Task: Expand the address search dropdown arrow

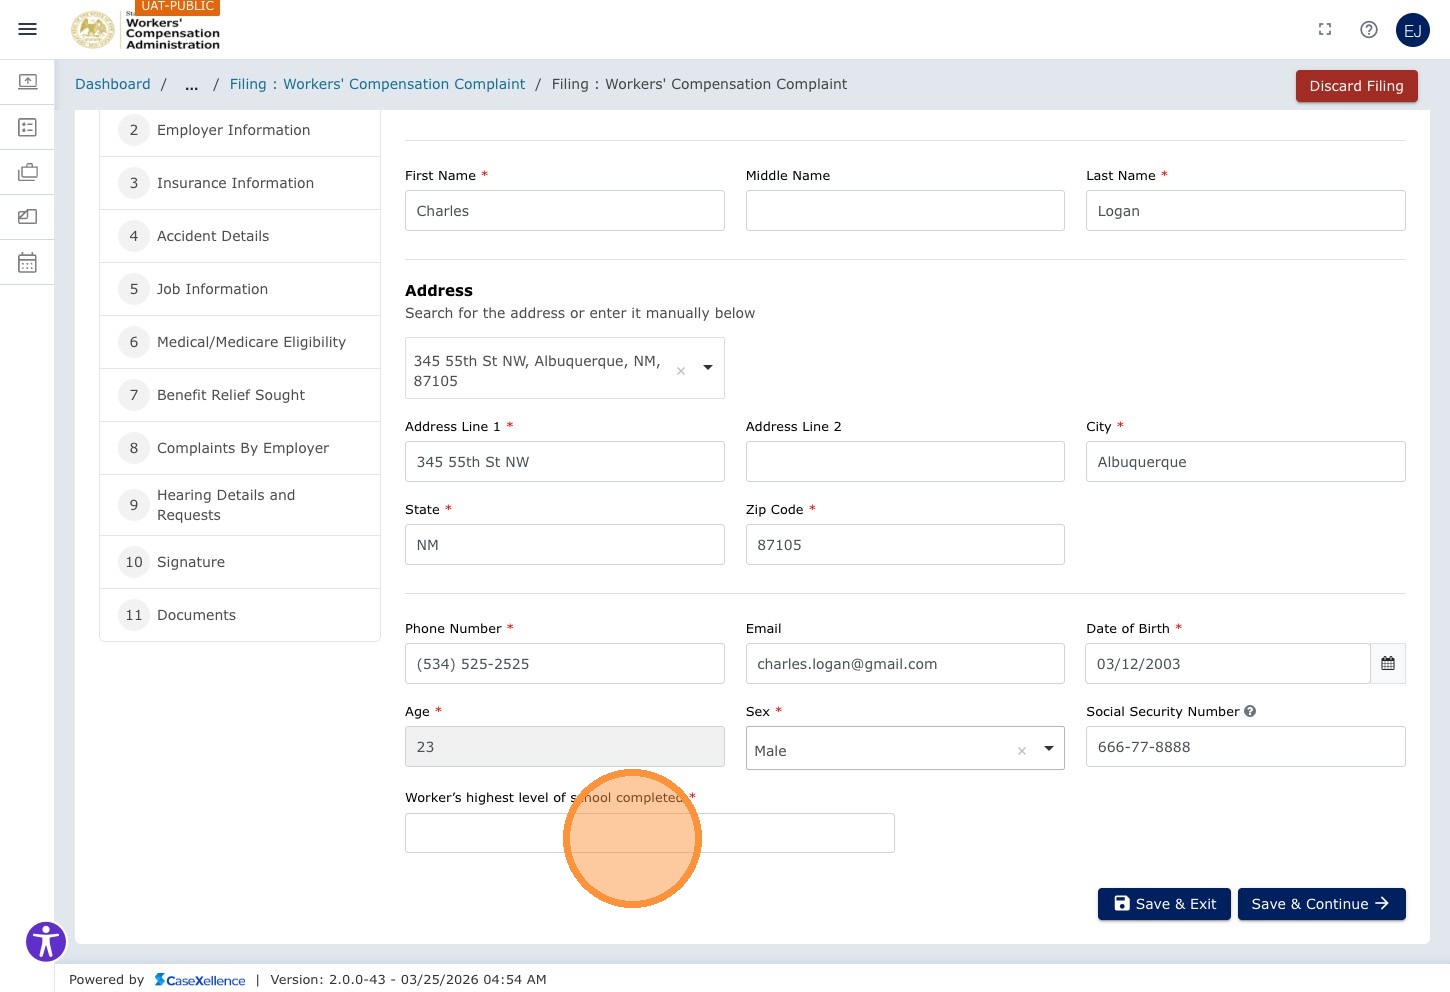Action: click(708, 368)
